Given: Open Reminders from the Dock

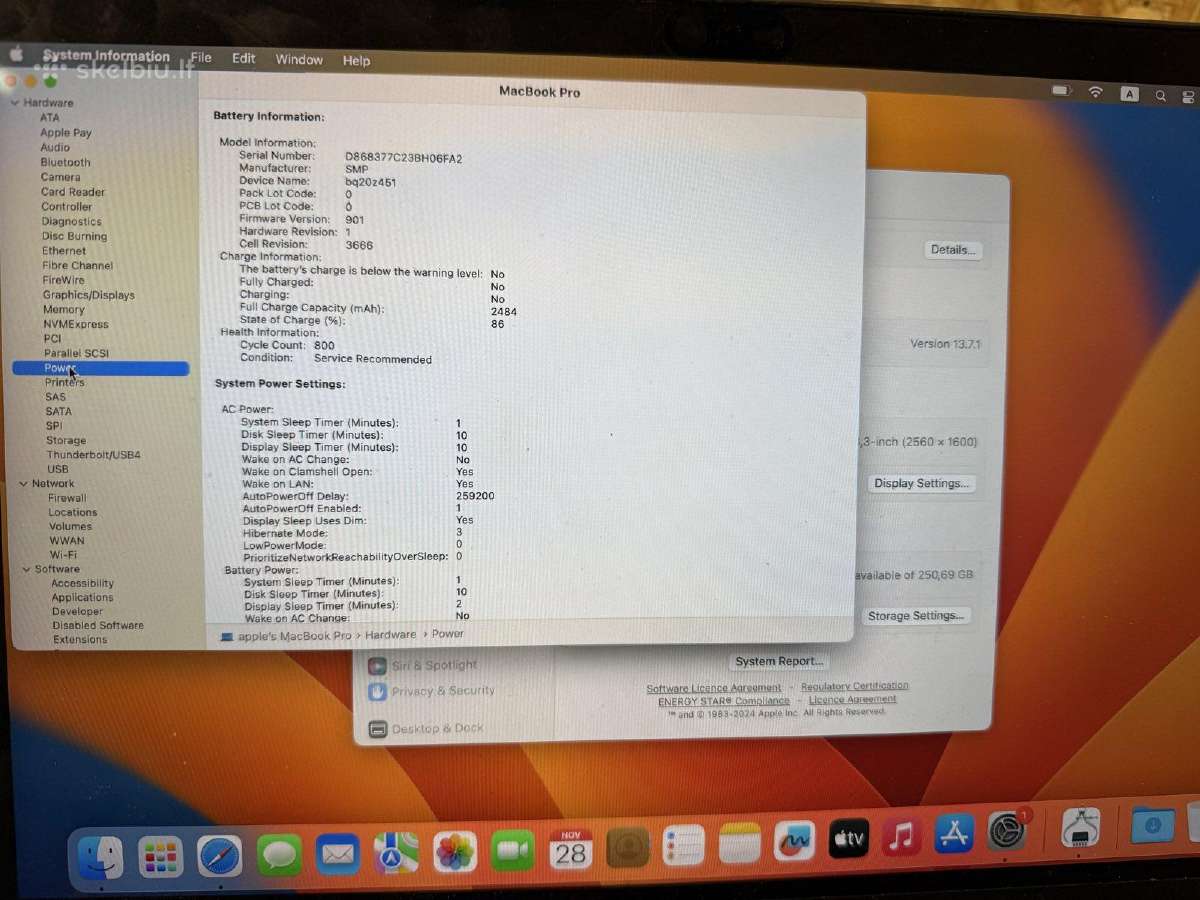Looking at the screenshot, I should pyautogui.click(x=684, y=845).
